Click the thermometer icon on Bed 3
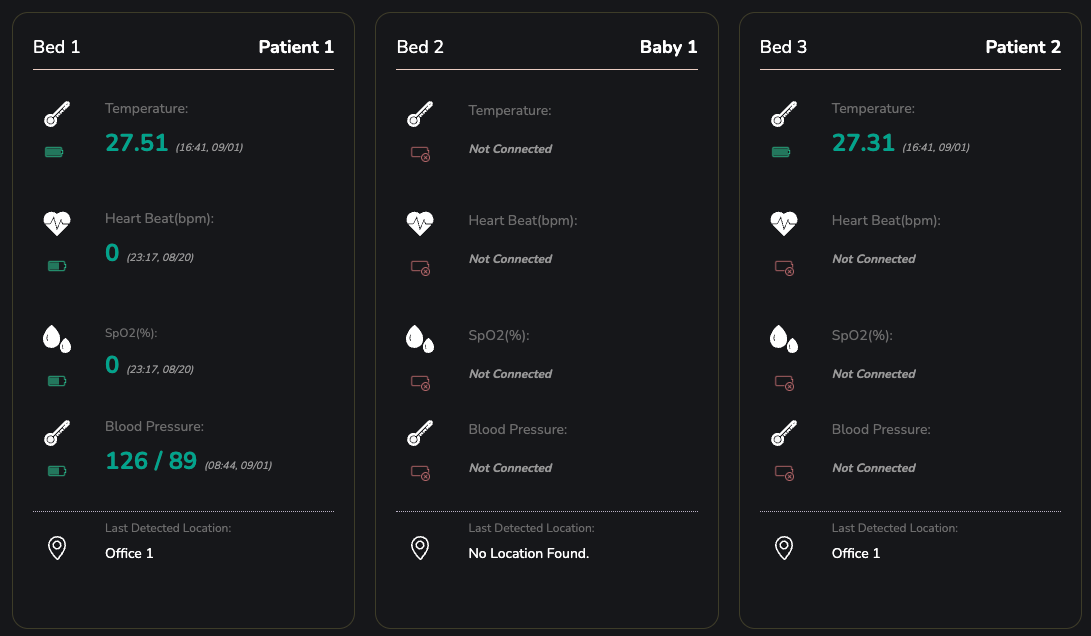This screenshot has height=636, width=1091. pyautogui.click(x=784, y=112)
